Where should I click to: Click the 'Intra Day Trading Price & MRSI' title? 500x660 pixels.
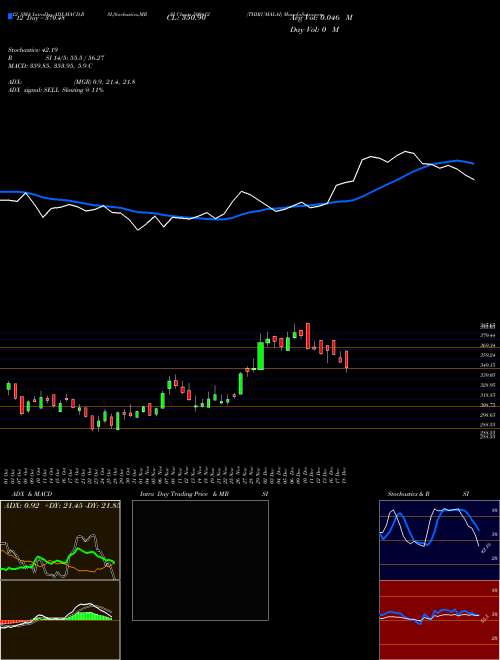[204, 494]
